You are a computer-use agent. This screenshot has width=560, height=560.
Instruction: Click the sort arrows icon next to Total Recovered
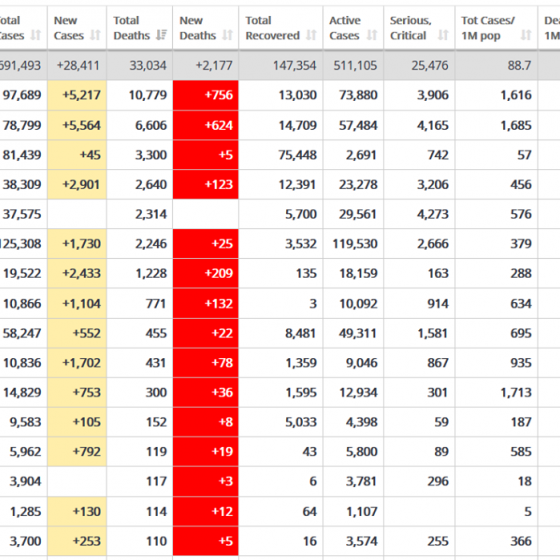tap(311, 35)
